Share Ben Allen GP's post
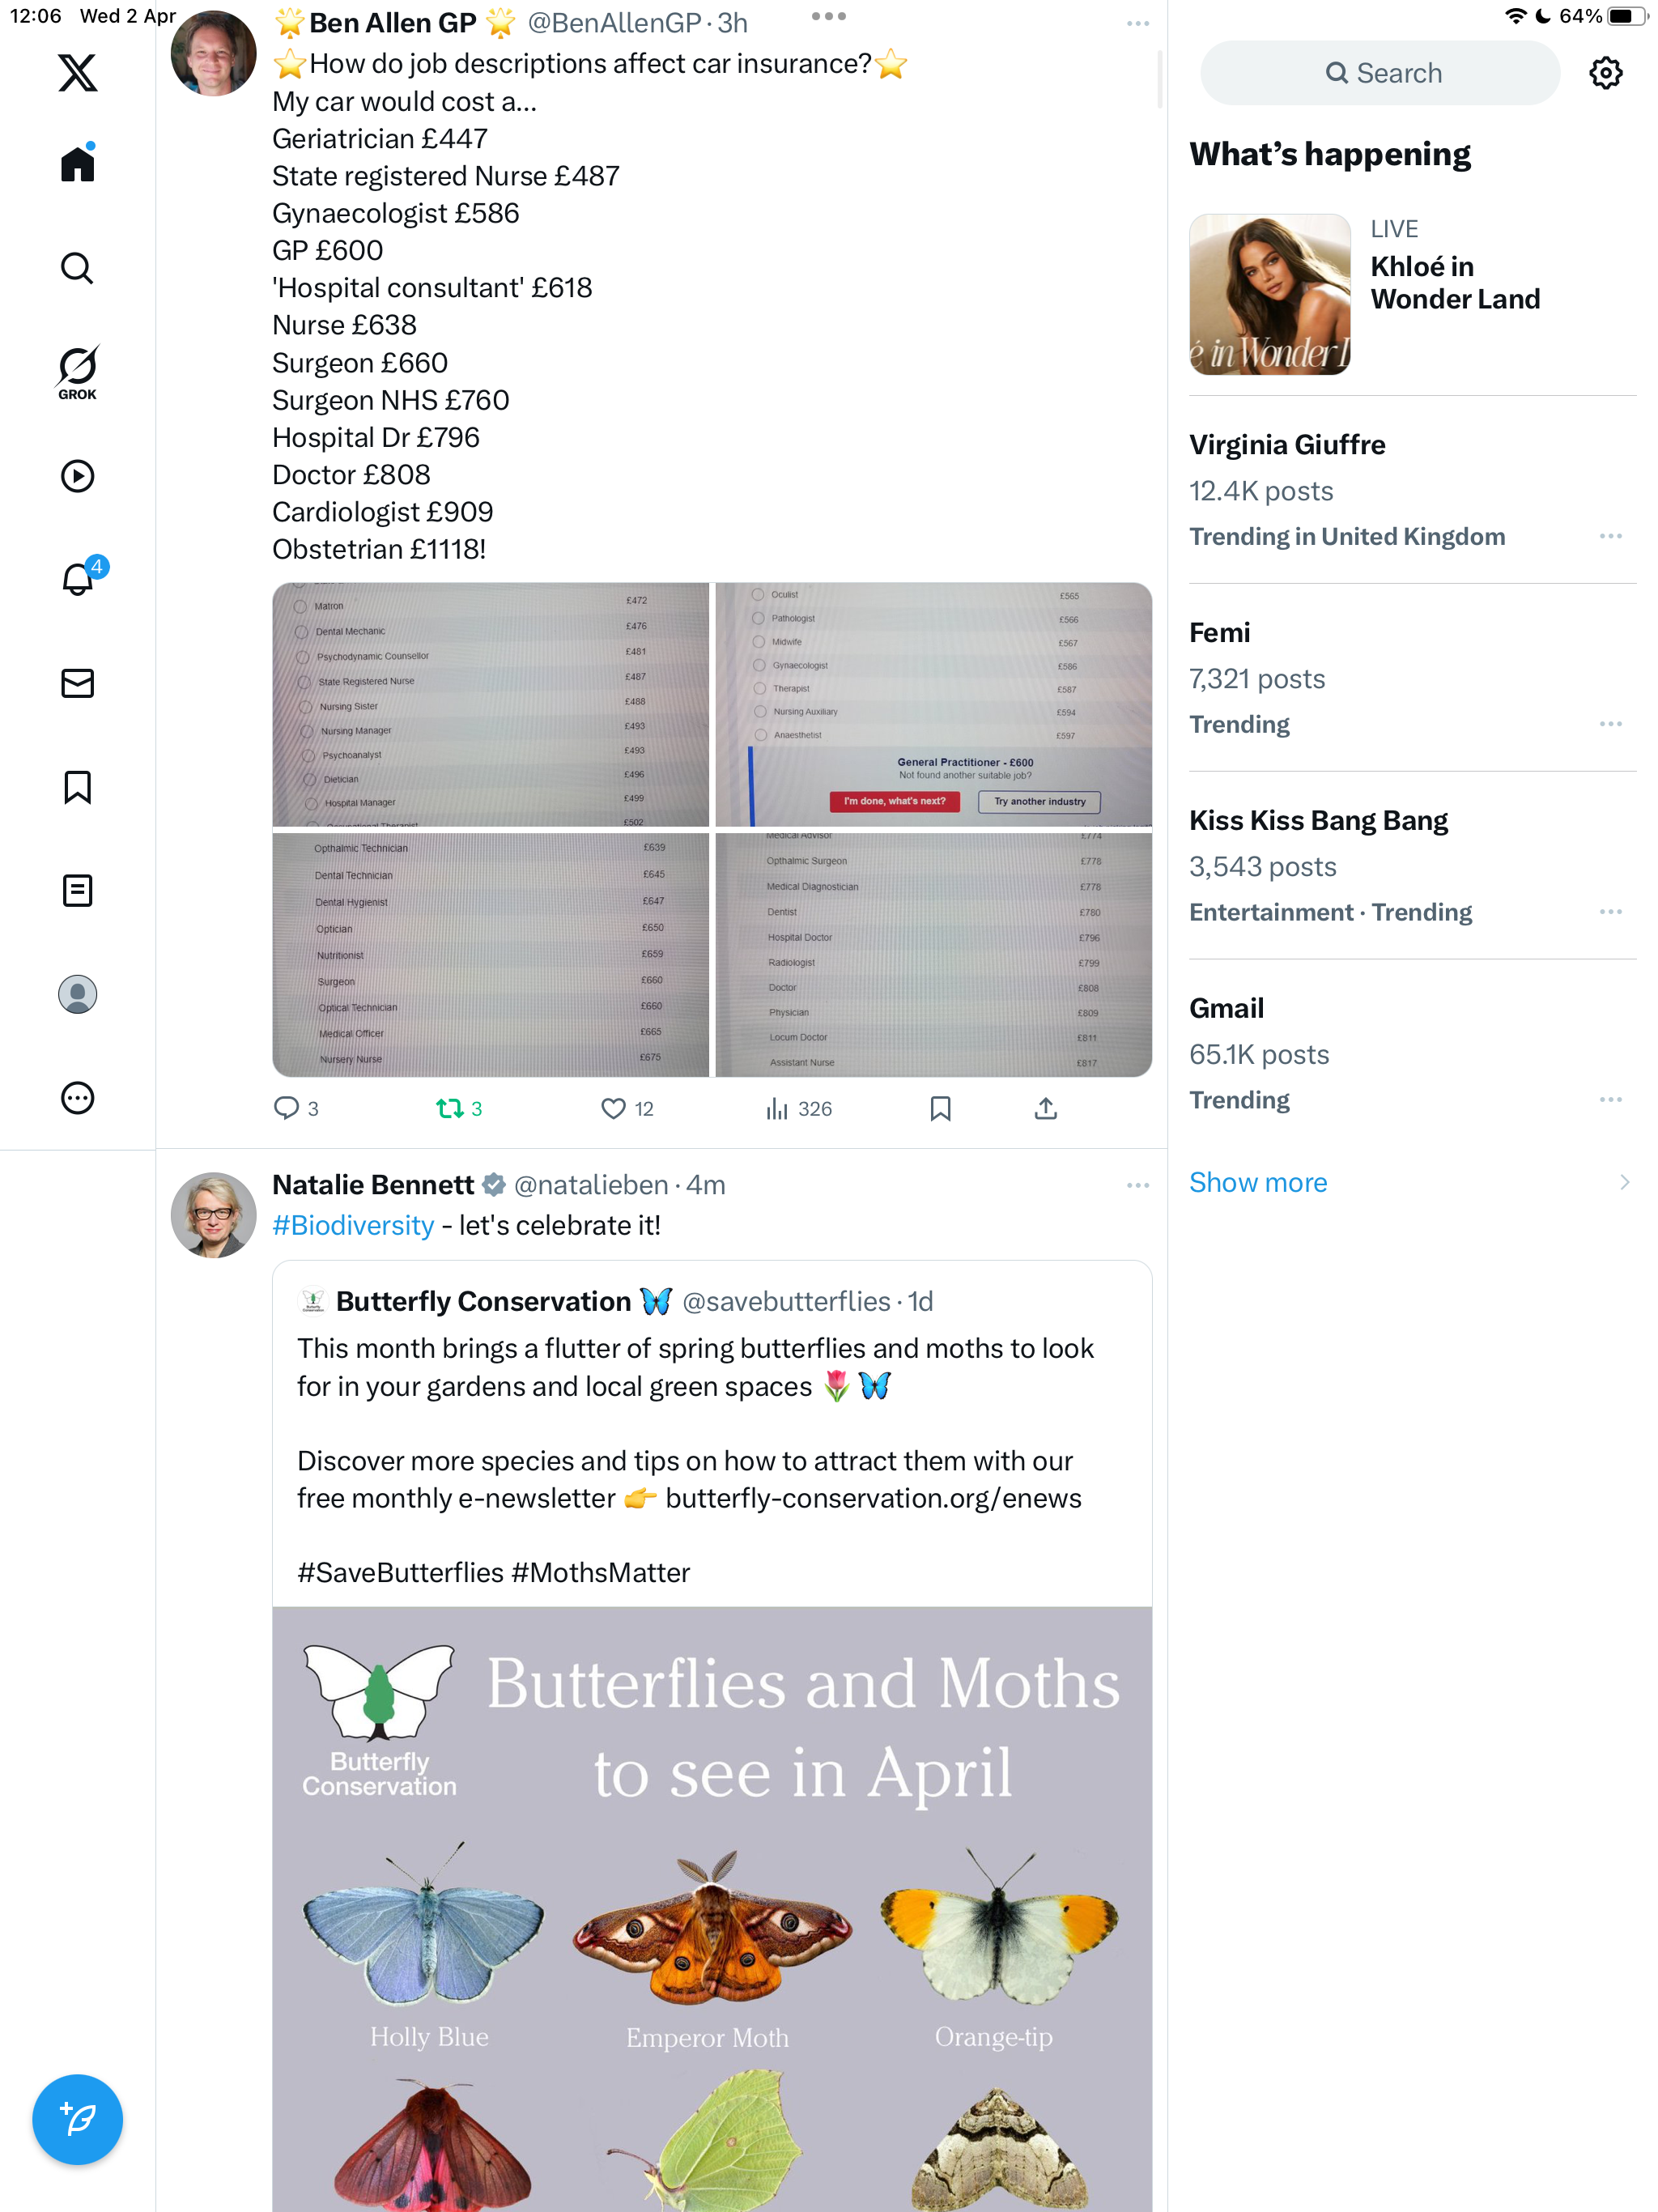 point(1045,1108)
